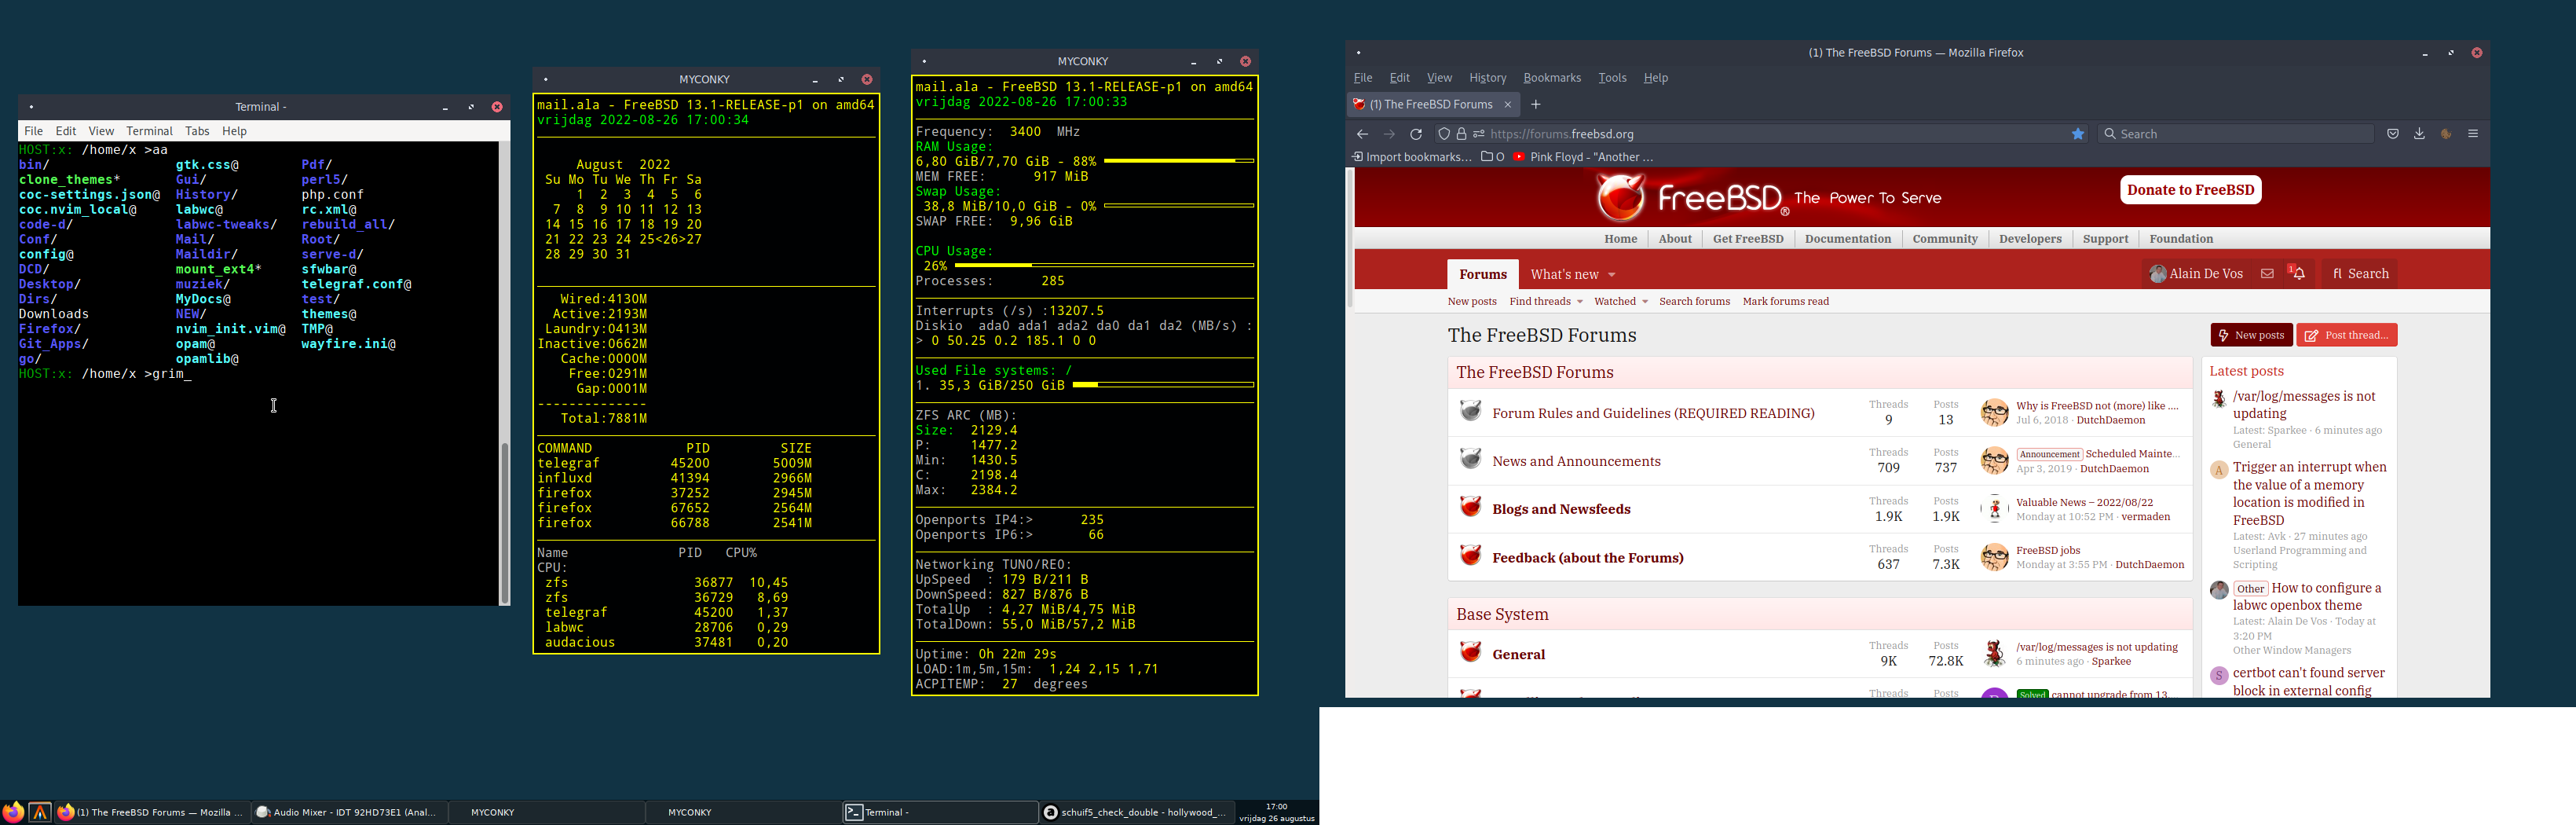Open the Pocket save icon

[x=2393, y=134]
